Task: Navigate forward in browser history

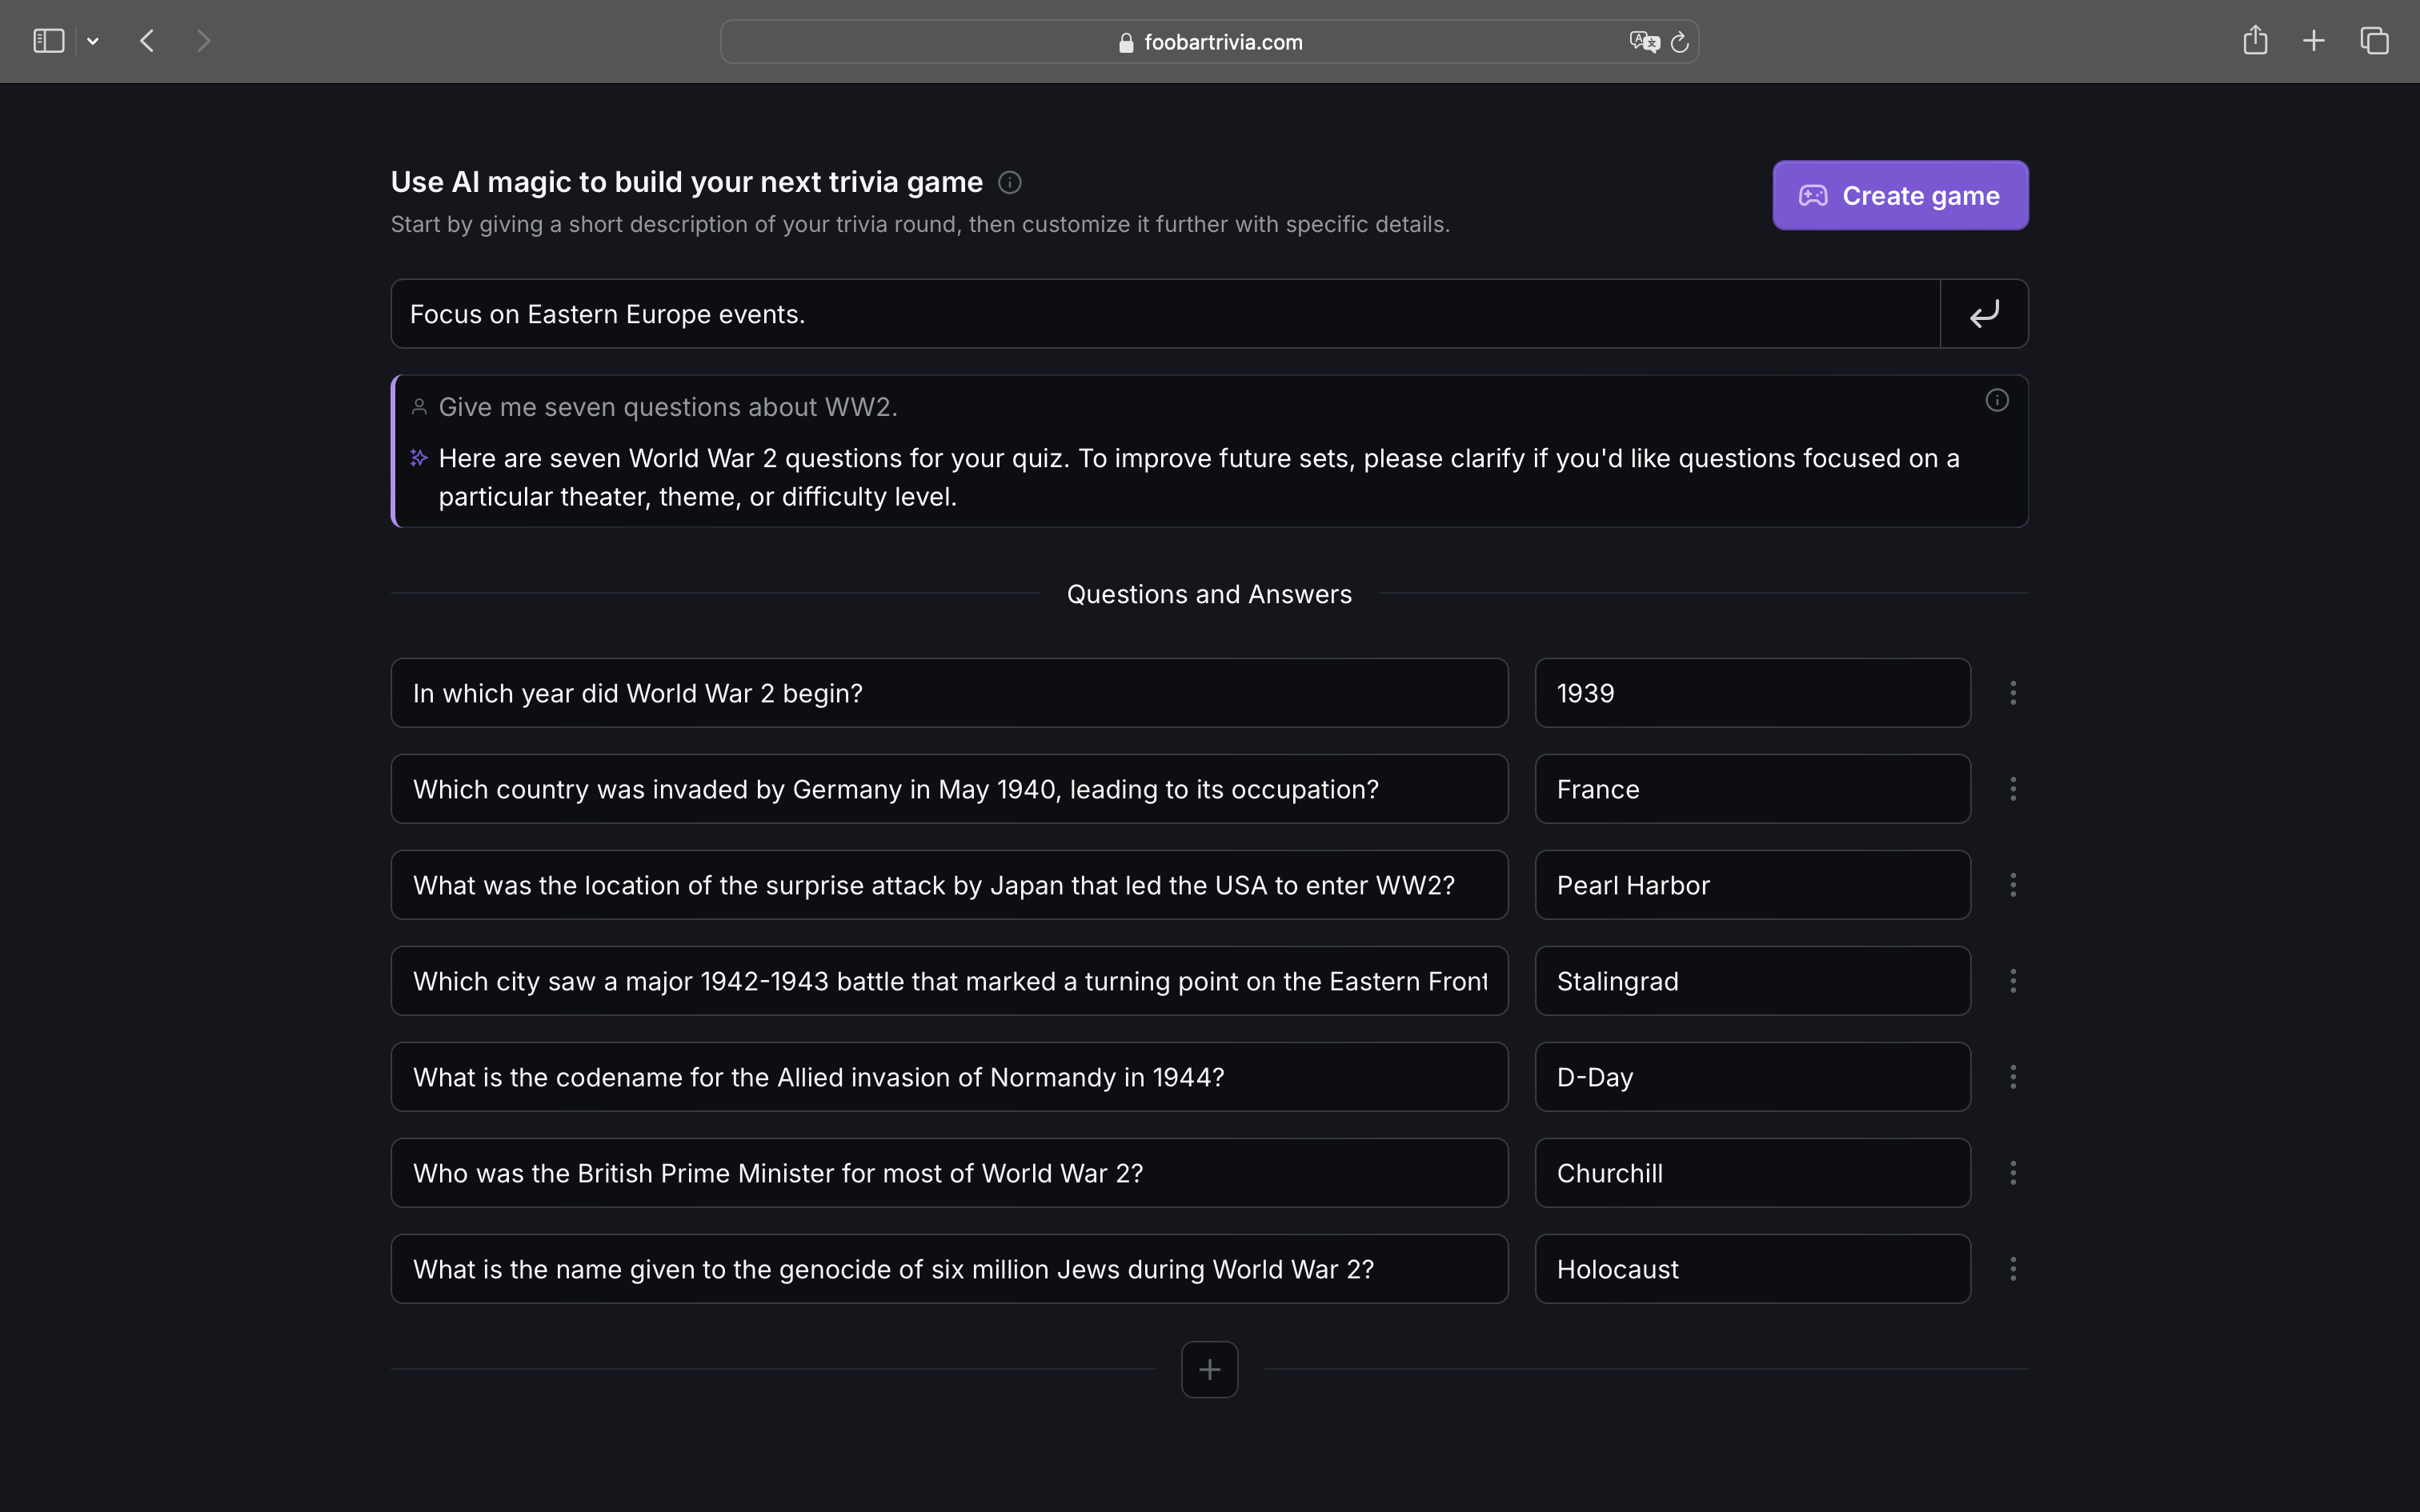Action: pyautogui.click(x=203, y=40)
